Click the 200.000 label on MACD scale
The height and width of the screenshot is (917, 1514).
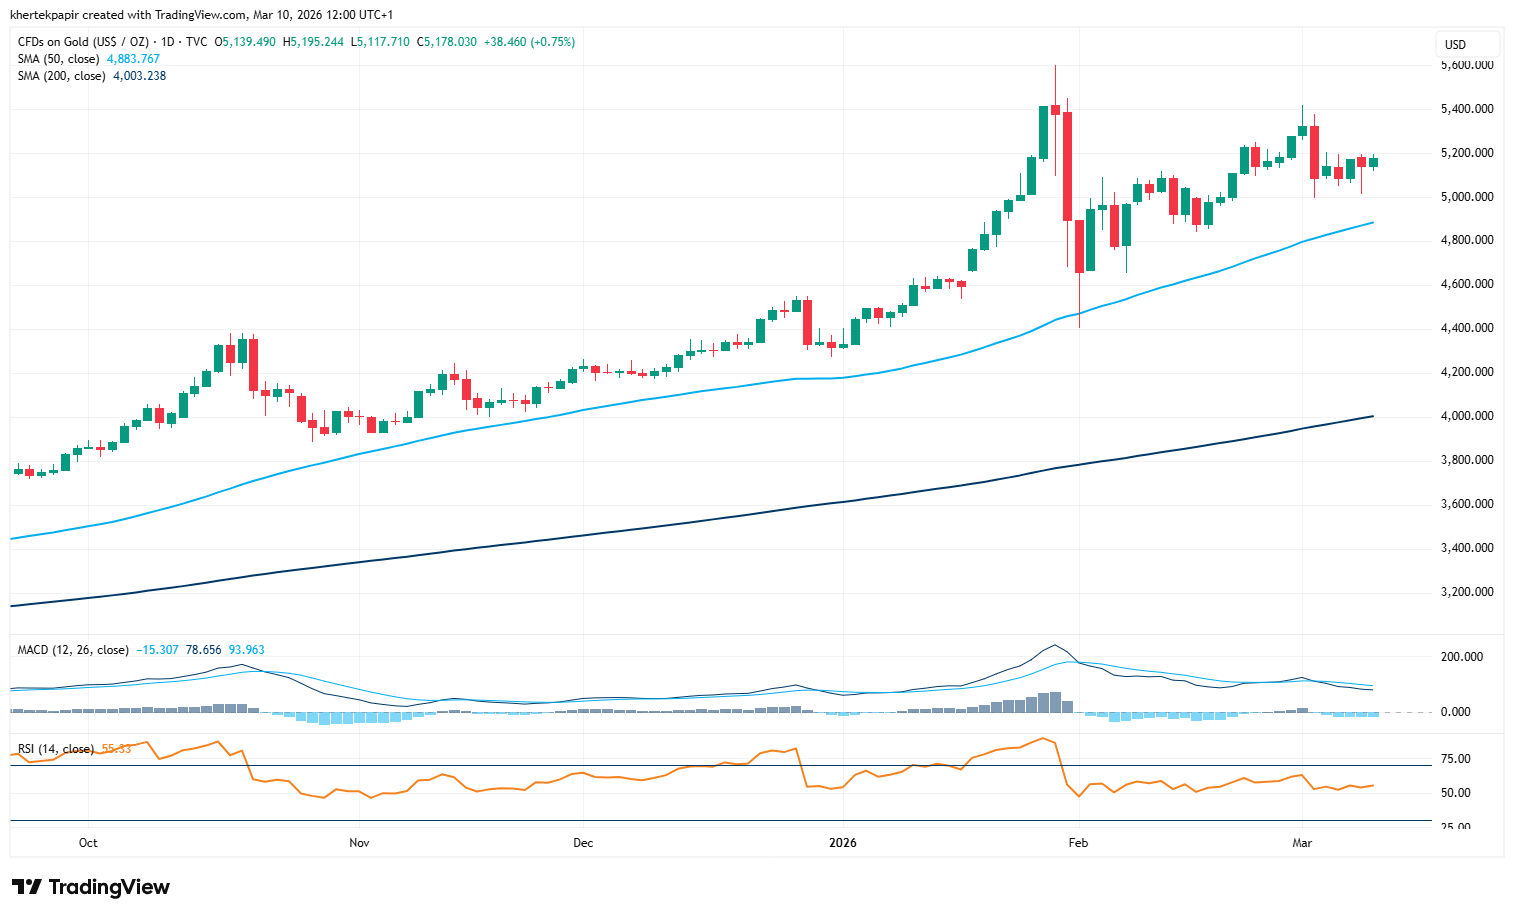1461,657
